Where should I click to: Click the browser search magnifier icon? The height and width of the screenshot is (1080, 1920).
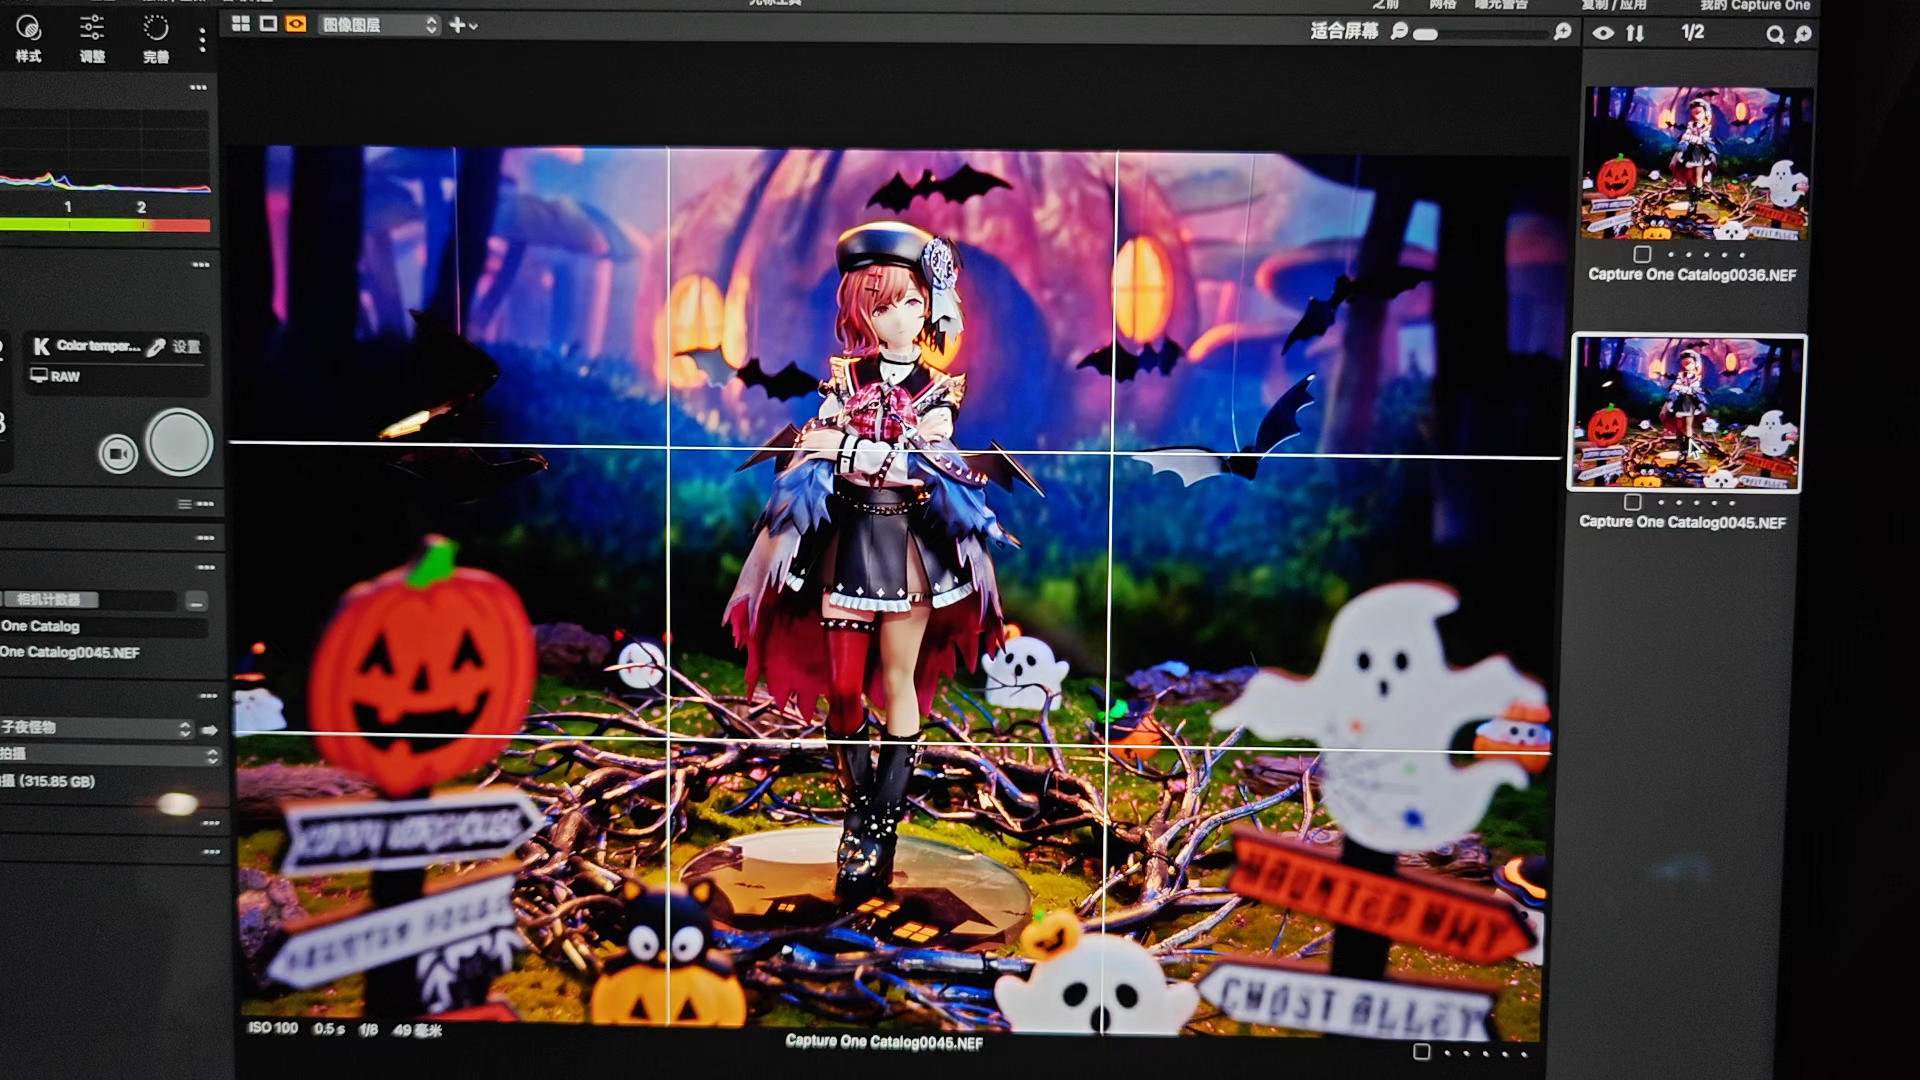[1775, 35]
